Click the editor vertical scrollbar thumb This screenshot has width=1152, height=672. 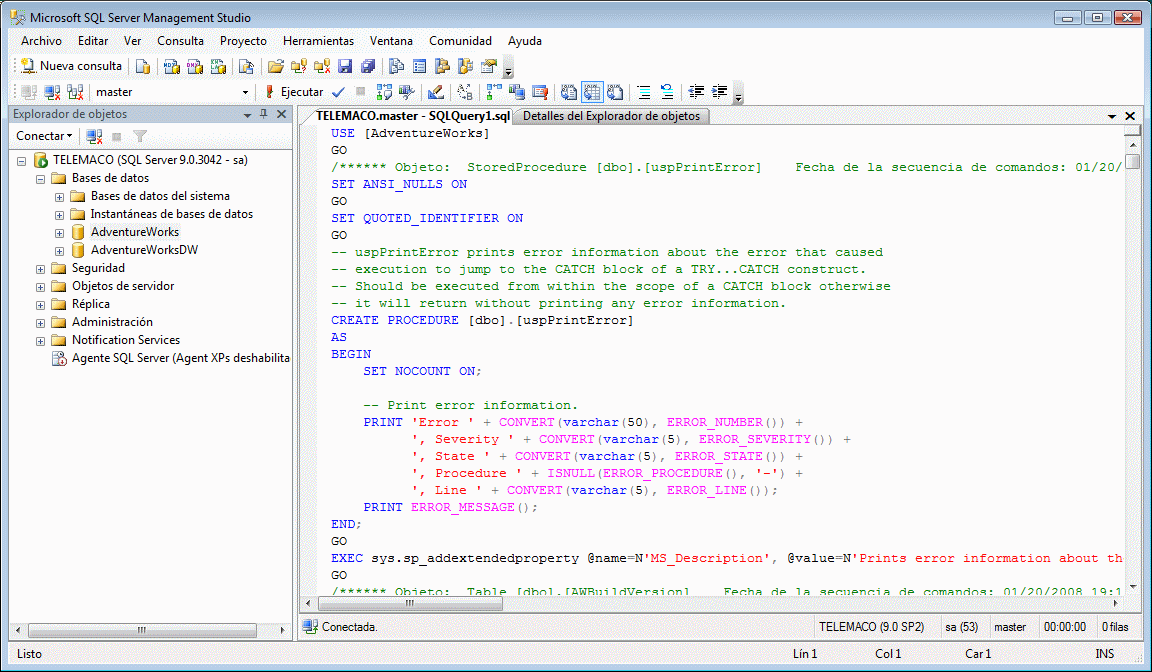pyautogui.click(x=1133, y=161)
